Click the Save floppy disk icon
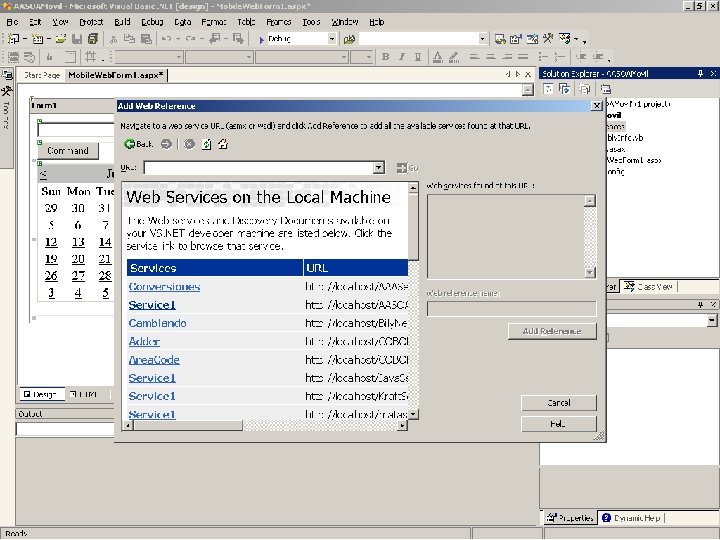Screen dimensions: 720x540 coord(77,39)
